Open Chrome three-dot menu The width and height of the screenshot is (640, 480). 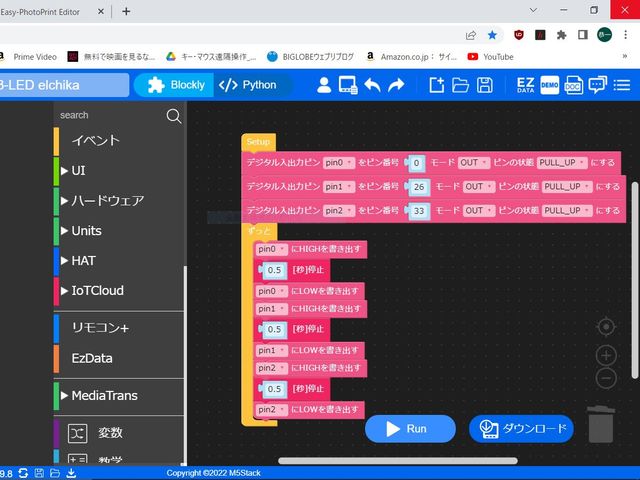click(x=625, y=35)
